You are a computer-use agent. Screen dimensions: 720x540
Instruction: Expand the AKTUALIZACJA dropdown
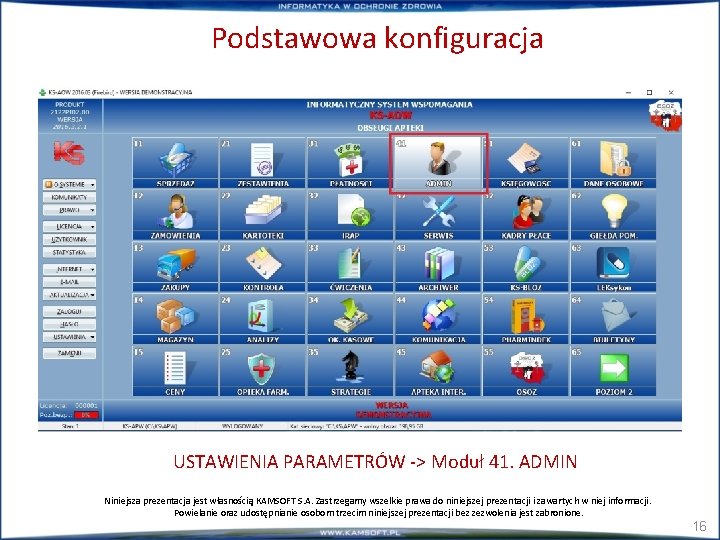pyautogui.click(x=69, y=295)
